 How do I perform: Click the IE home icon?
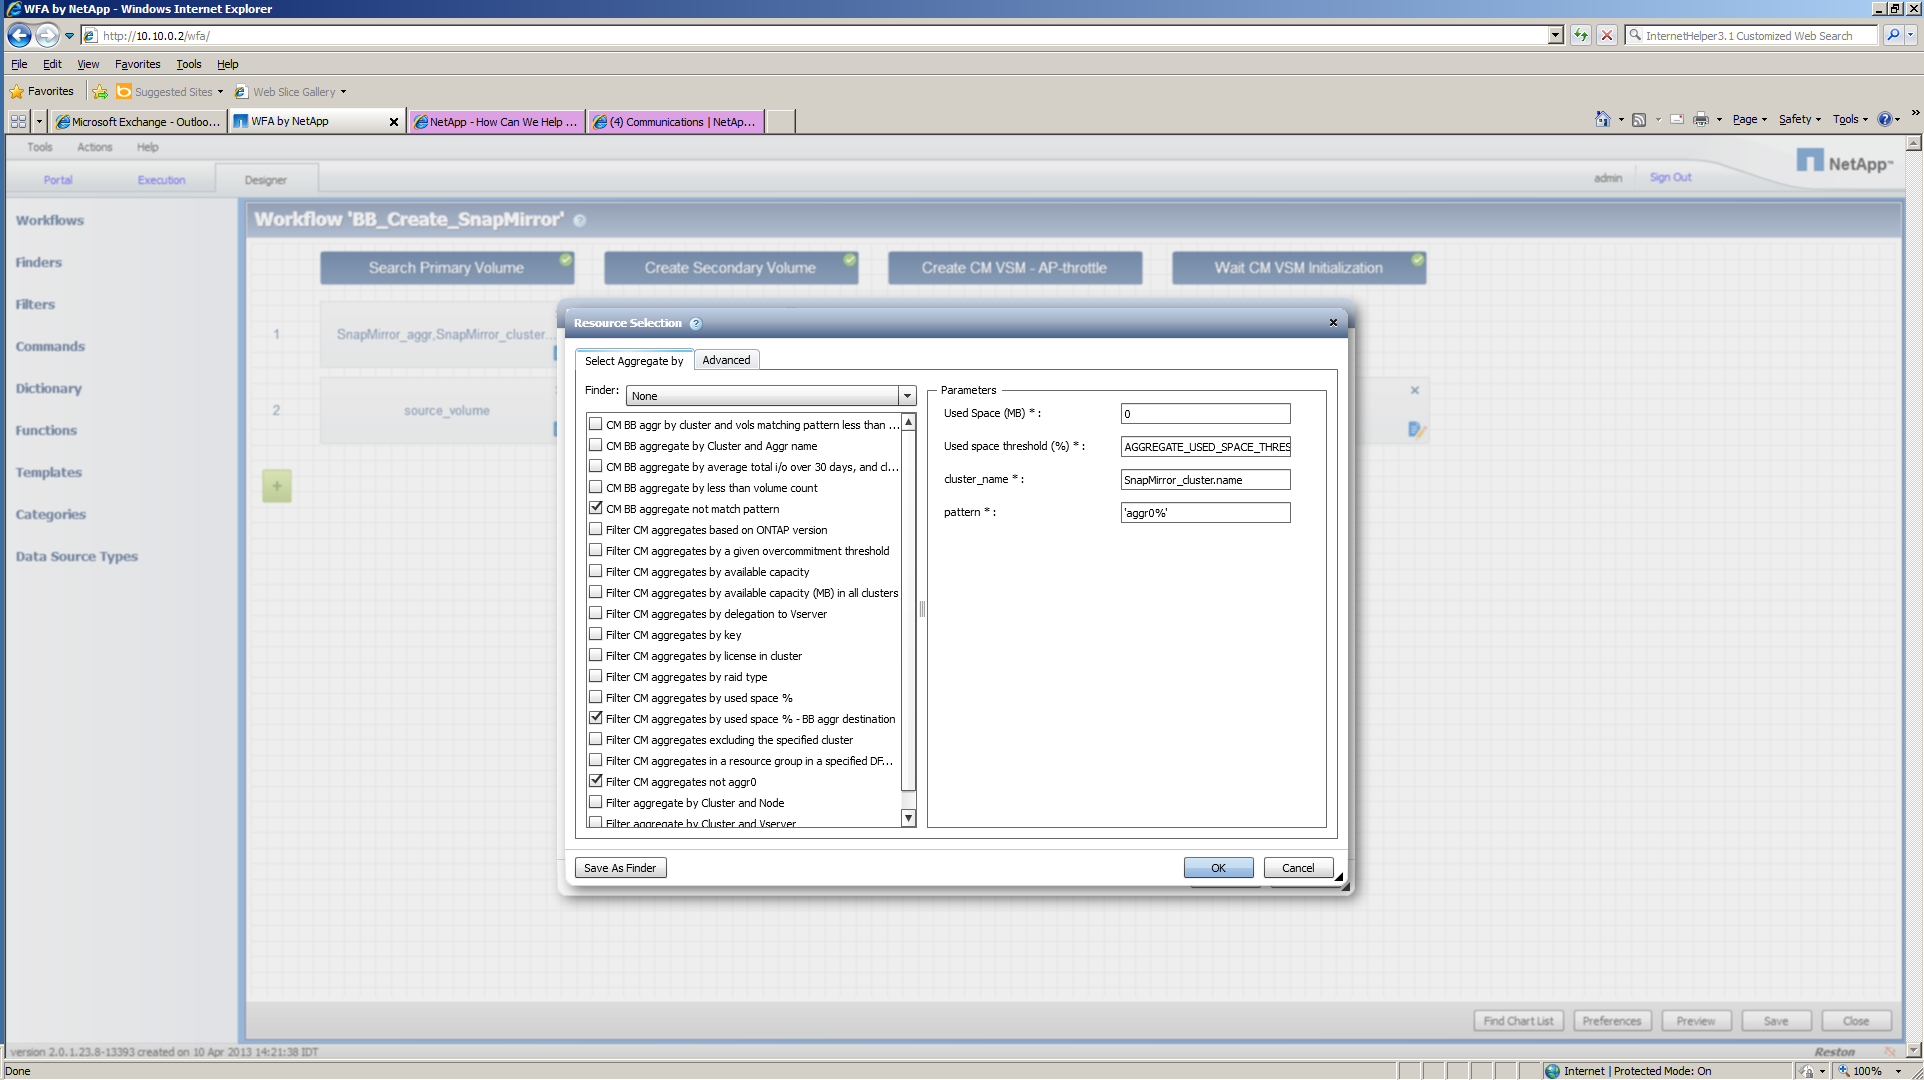pos(1602,120)
